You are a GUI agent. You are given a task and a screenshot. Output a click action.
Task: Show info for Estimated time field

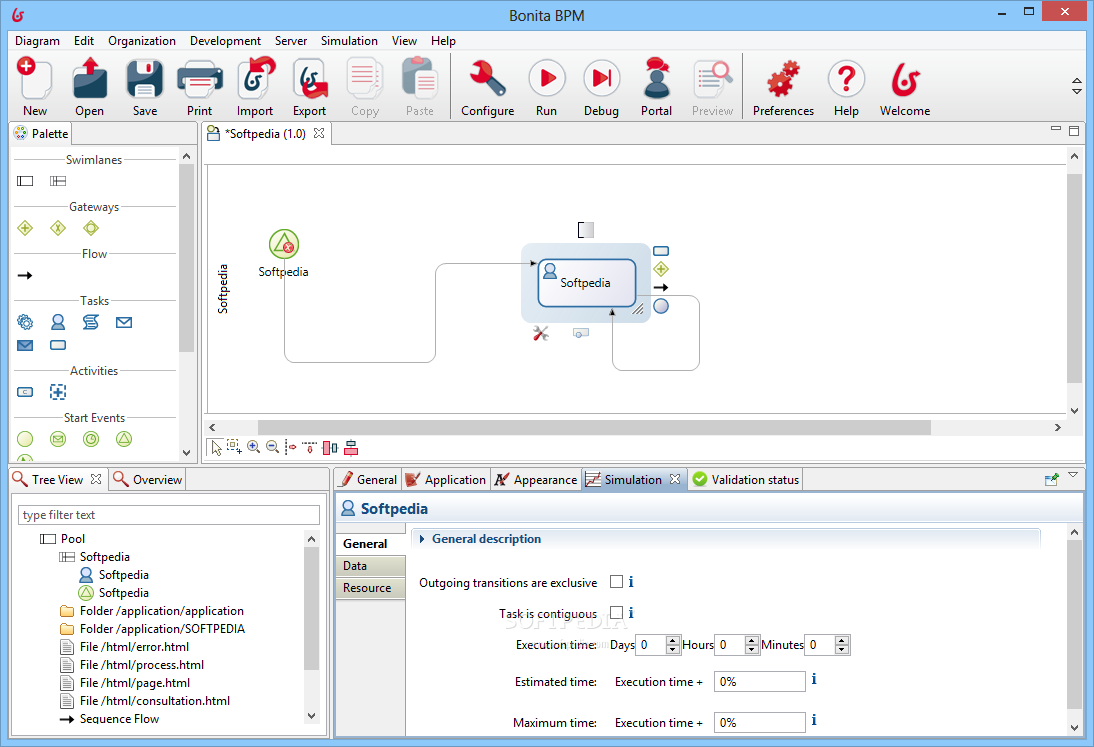tap(814, 679)
